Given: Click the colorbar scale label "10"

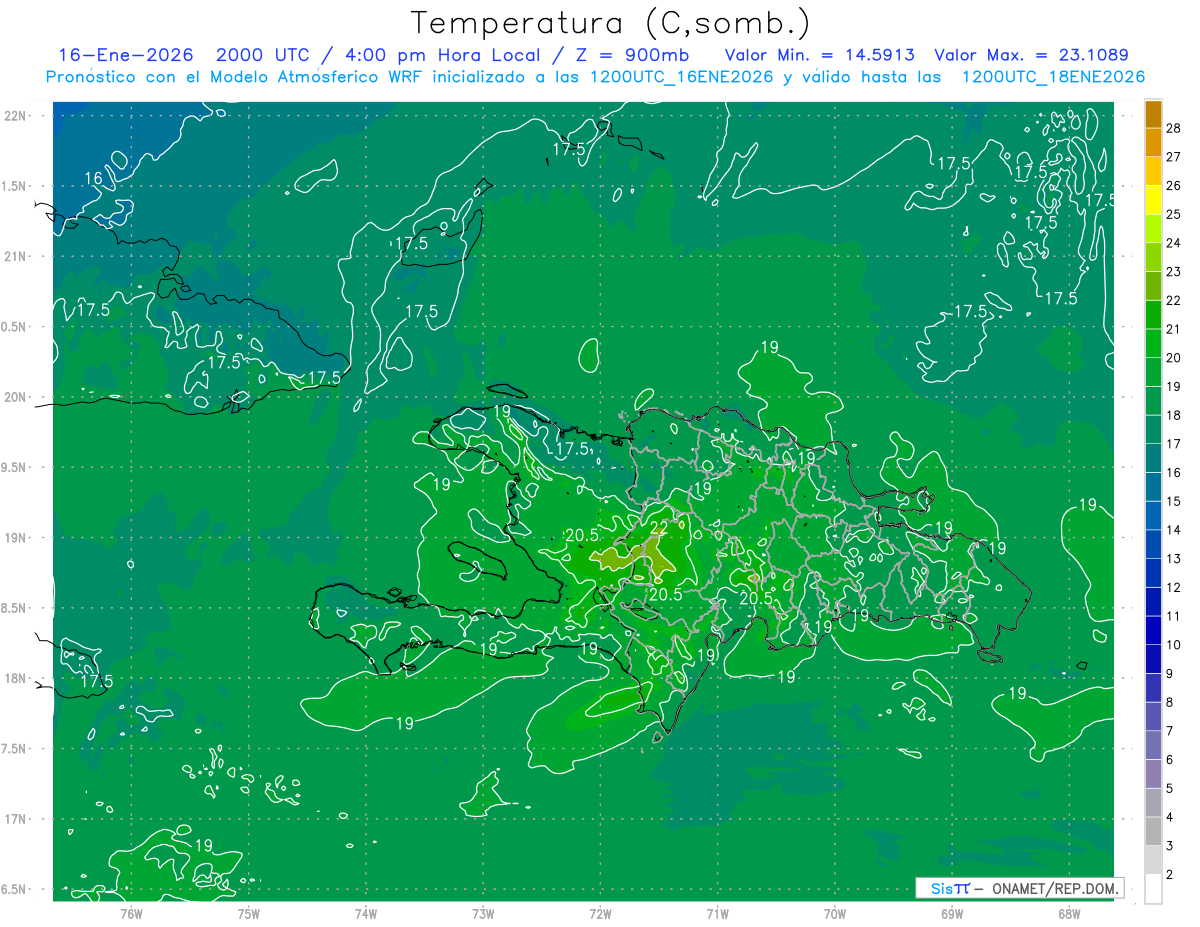Looking at the screenshot, I should pos(1173,644).
